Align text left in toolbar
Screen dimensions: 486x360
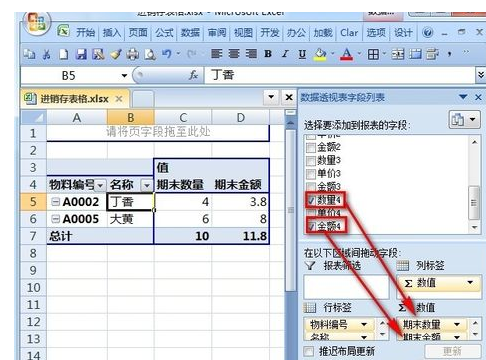point(217,53)
